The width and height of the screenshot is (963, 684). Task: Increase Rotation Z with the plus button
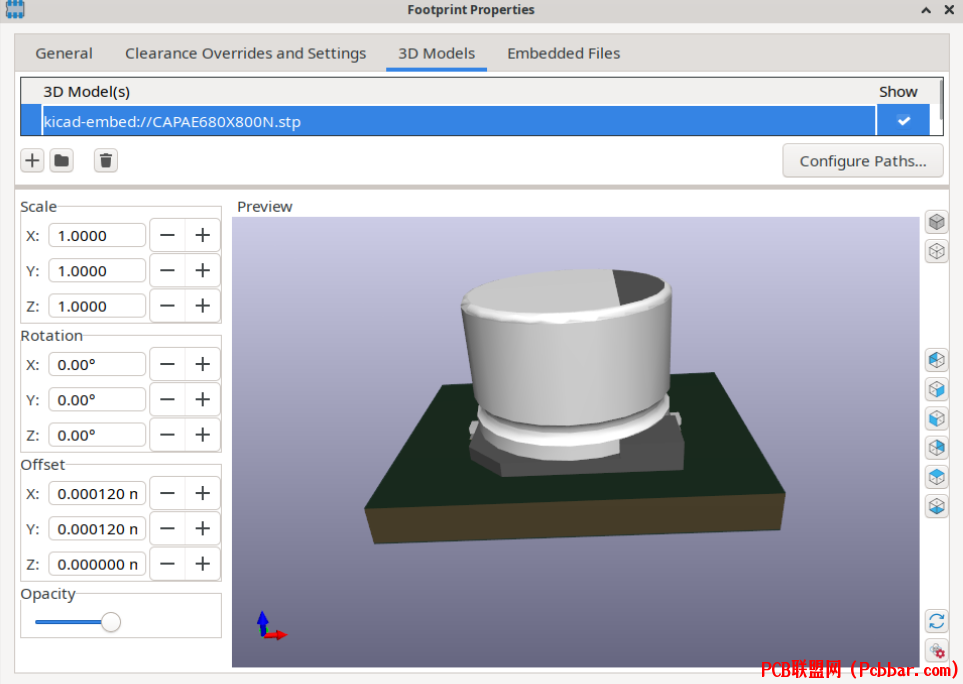[x=203, y=435]
